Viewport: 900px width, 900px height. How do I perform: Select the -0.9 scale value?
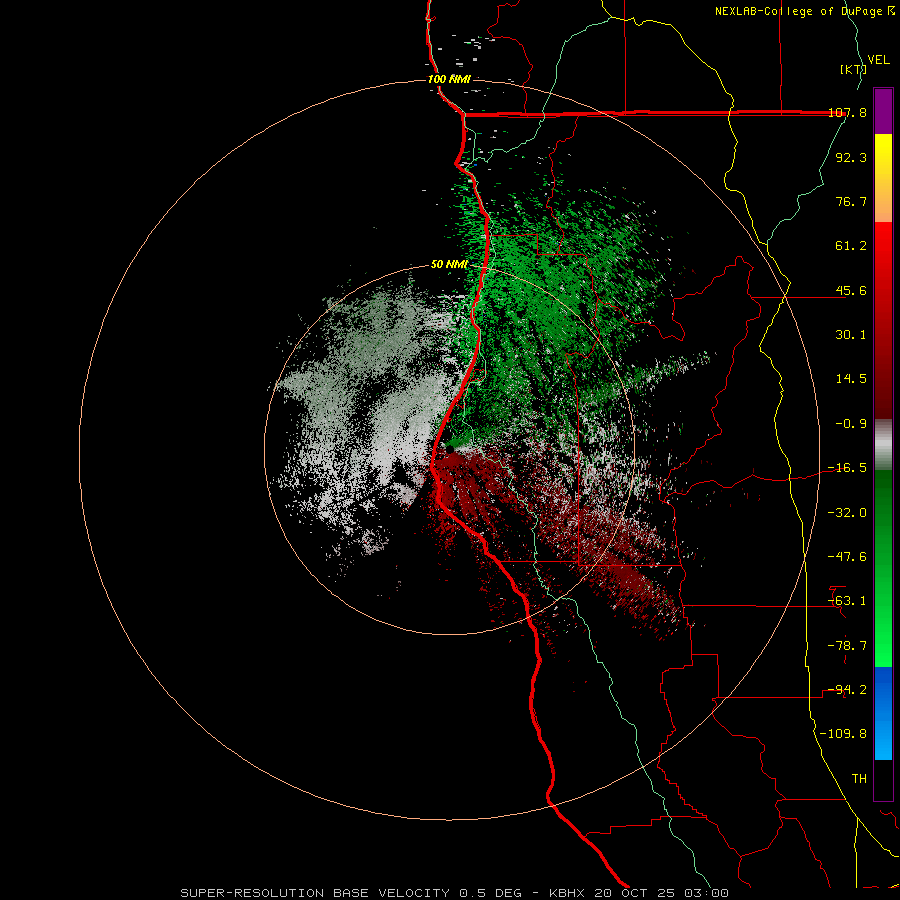point(851,424)
